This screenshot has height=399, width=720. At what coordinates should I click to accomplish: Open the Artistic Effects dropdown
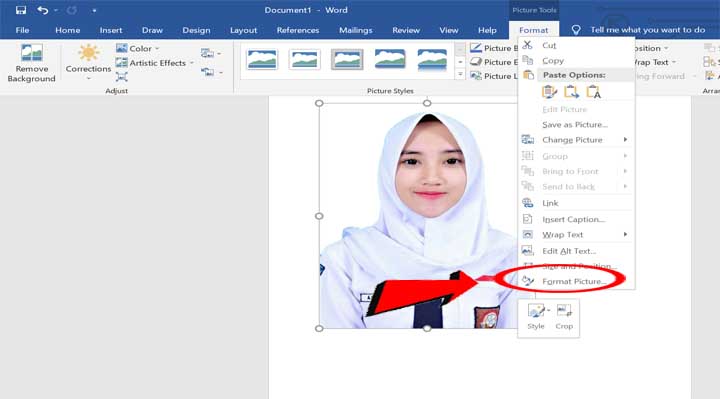click(155, 63)
